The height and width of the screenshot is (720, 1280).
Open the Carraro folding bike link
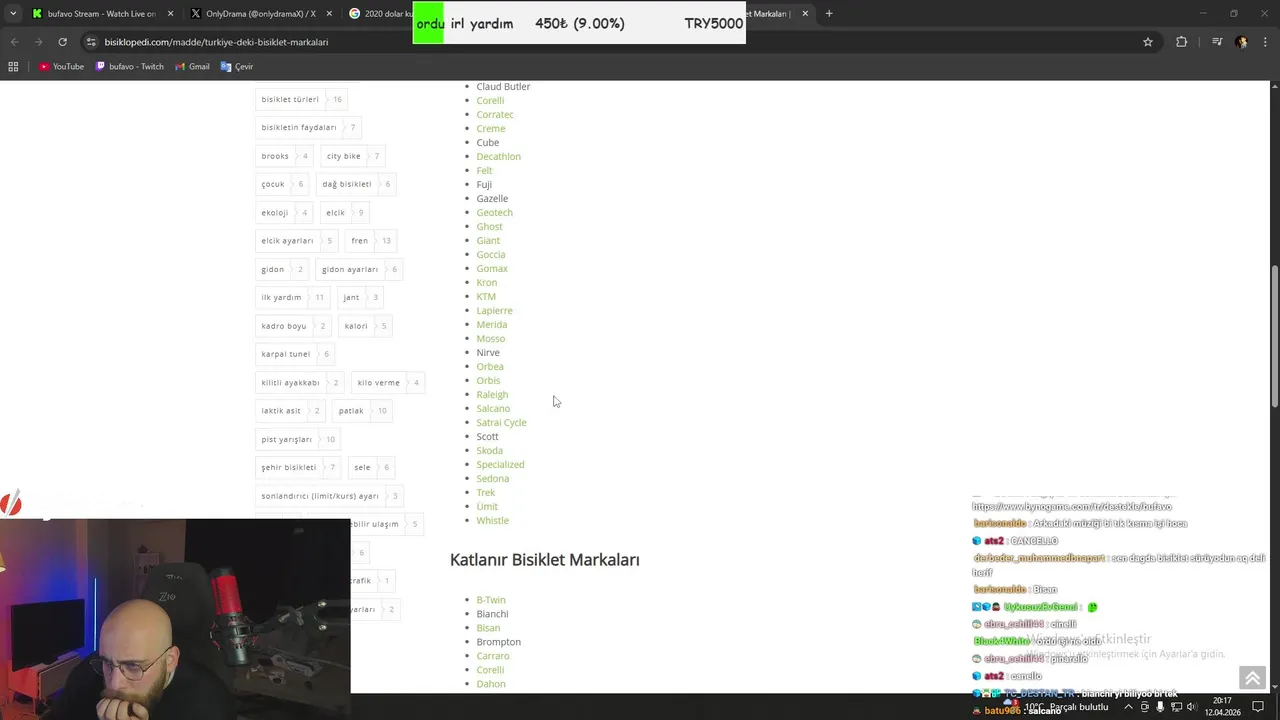click(493, 656)
